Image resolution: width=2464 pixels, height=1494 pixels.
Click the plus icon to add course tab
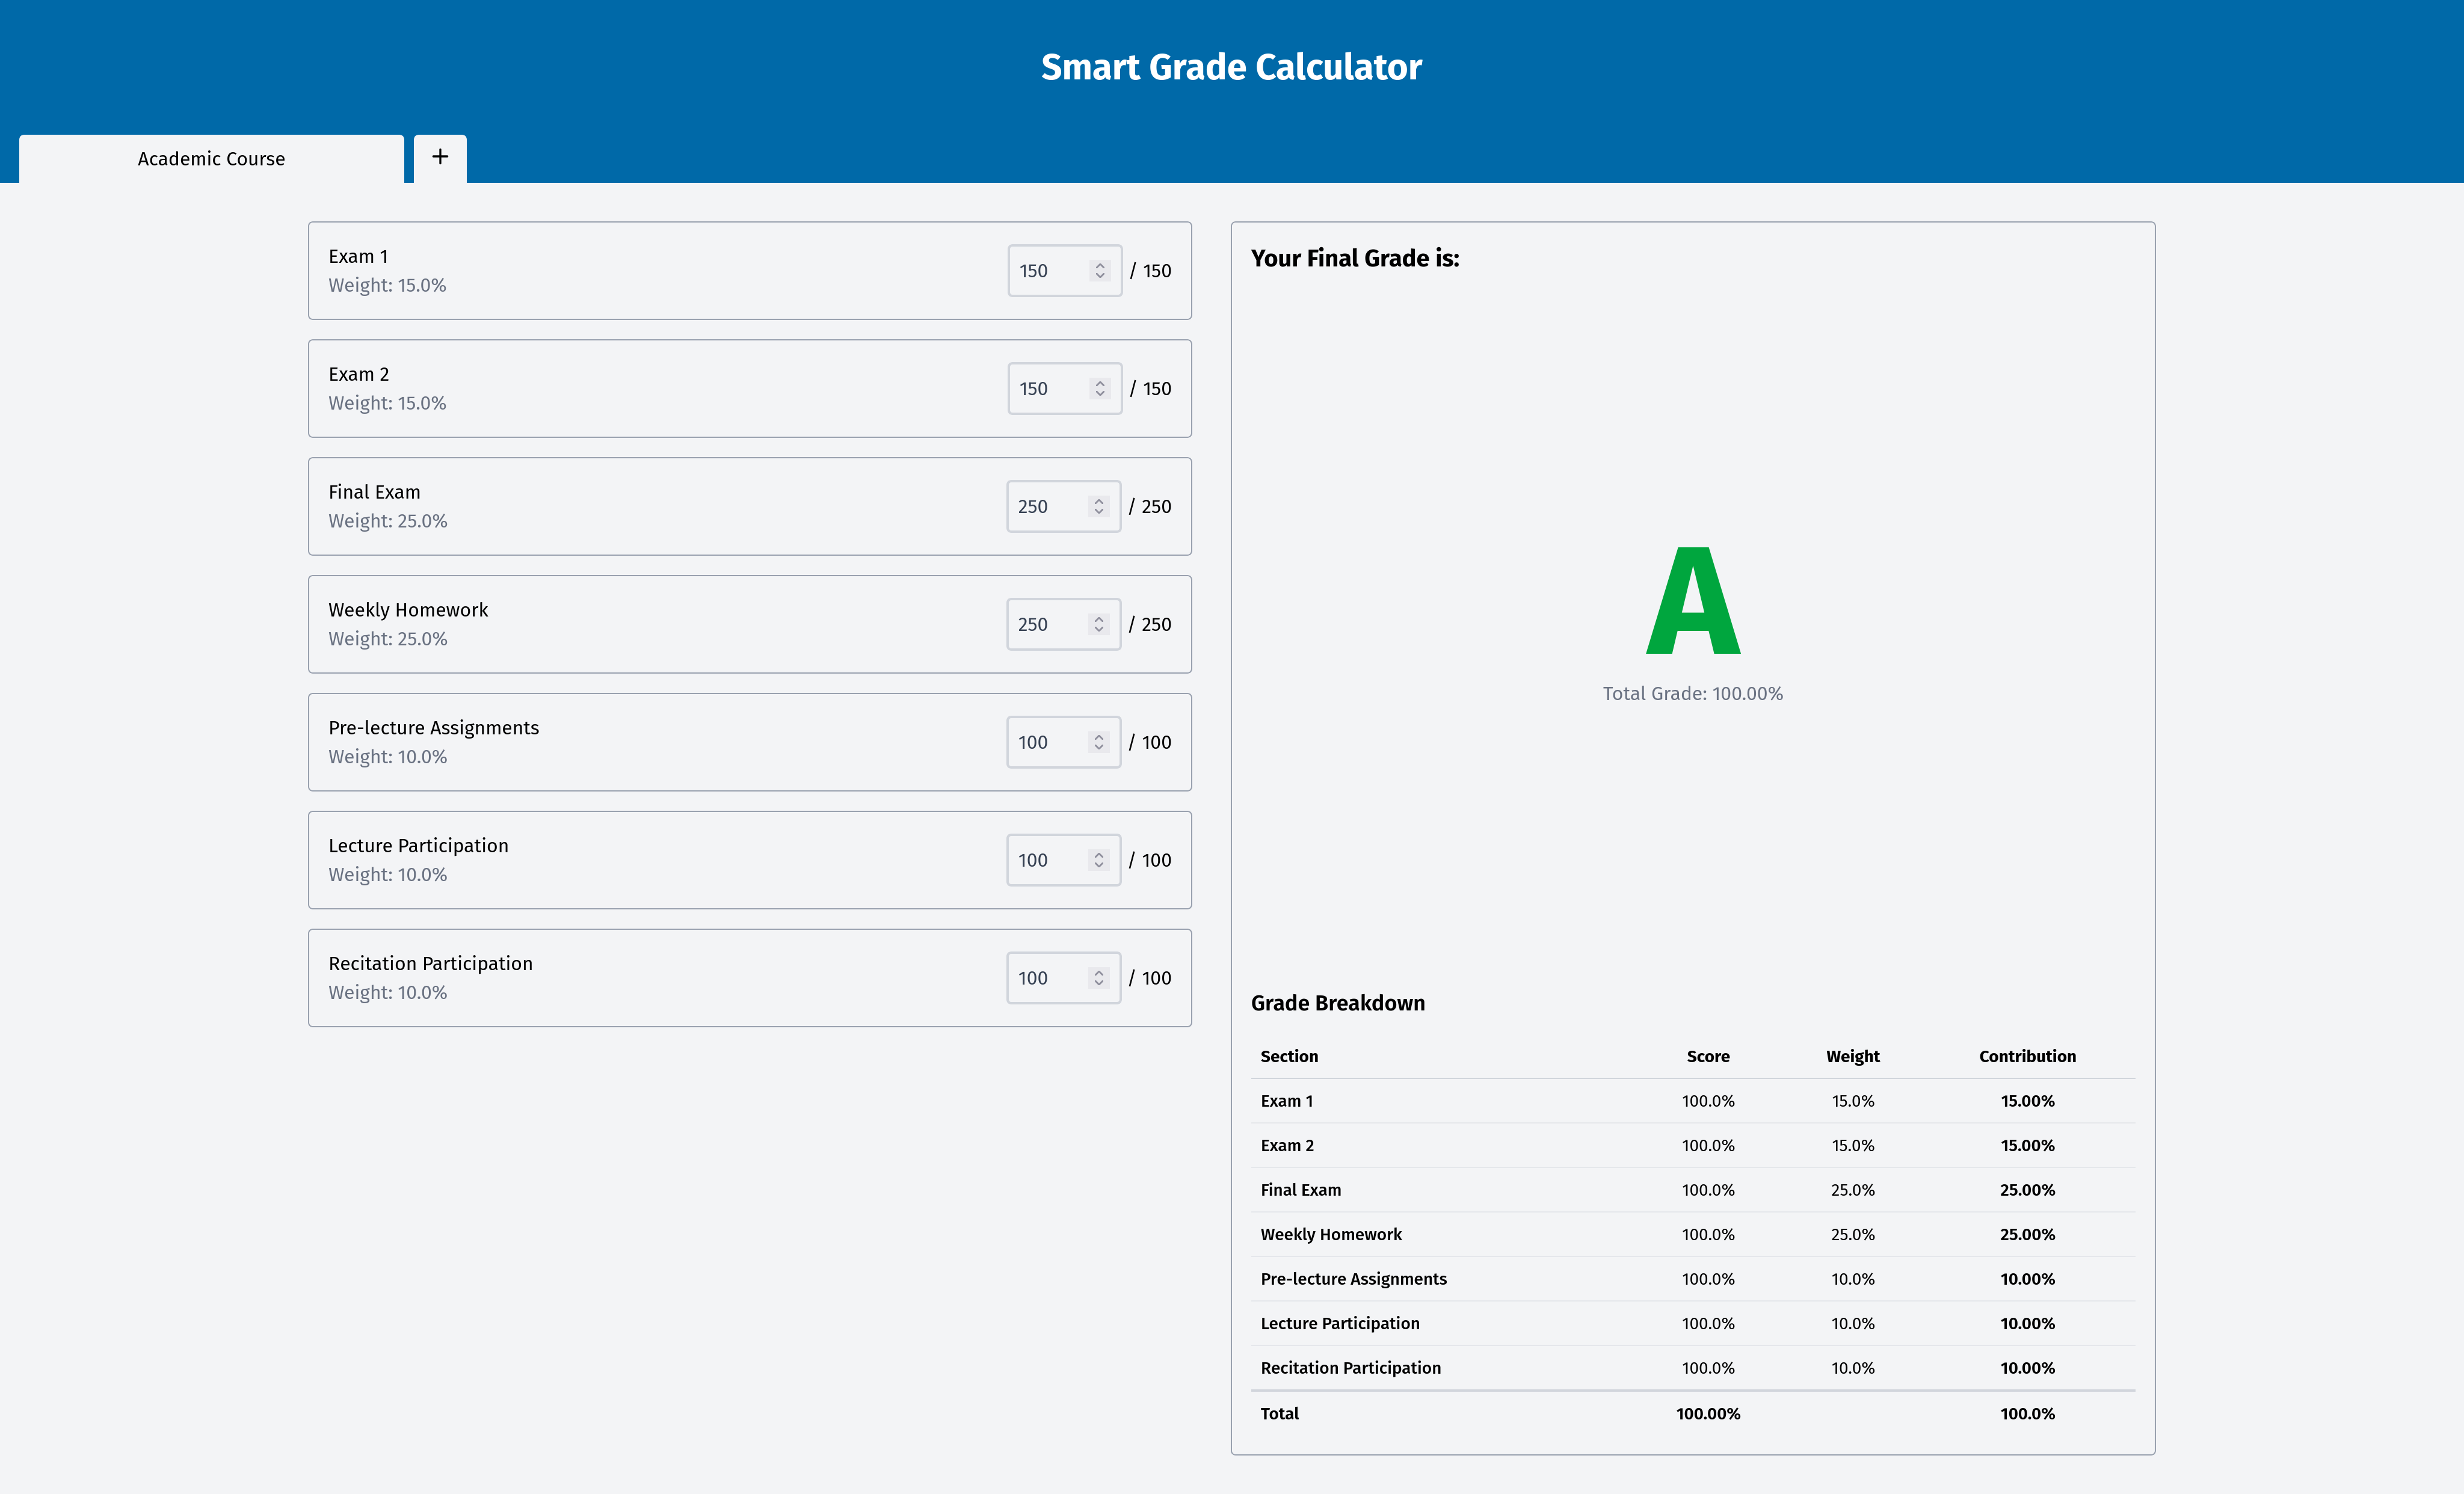tap(440, 157)
